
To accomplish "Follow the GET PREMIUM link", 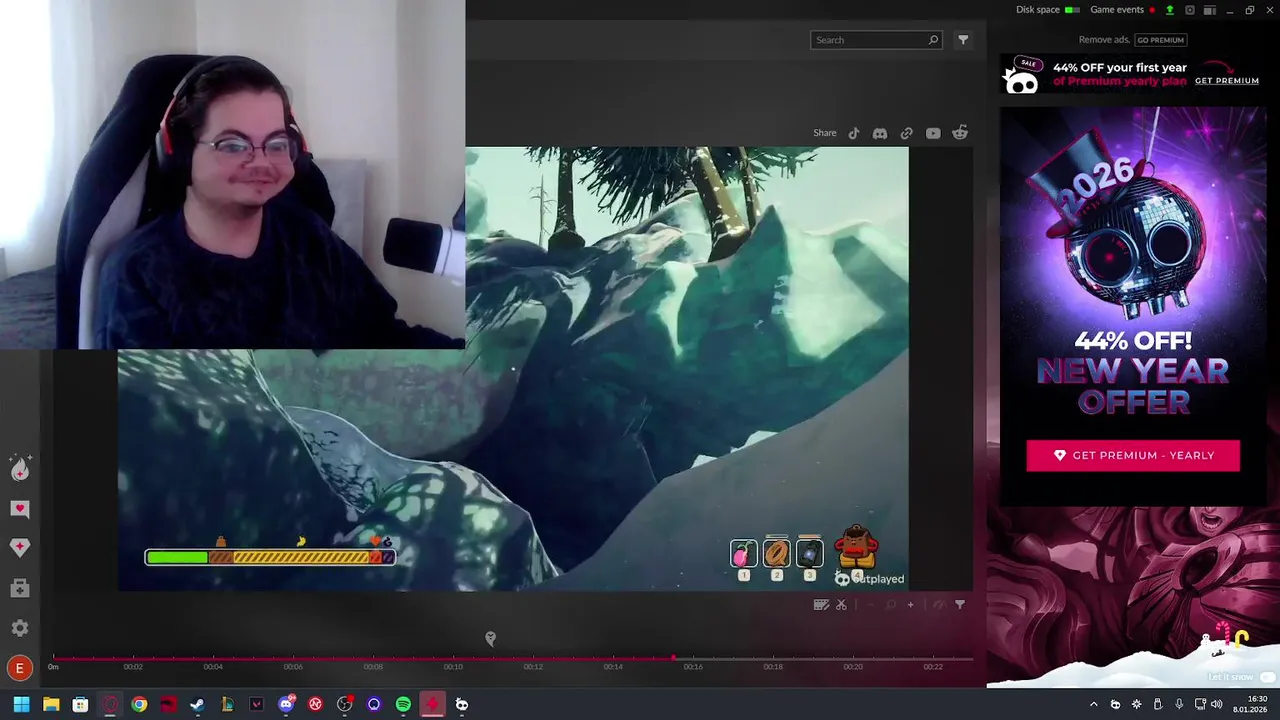I will (x=1227, y=81).
